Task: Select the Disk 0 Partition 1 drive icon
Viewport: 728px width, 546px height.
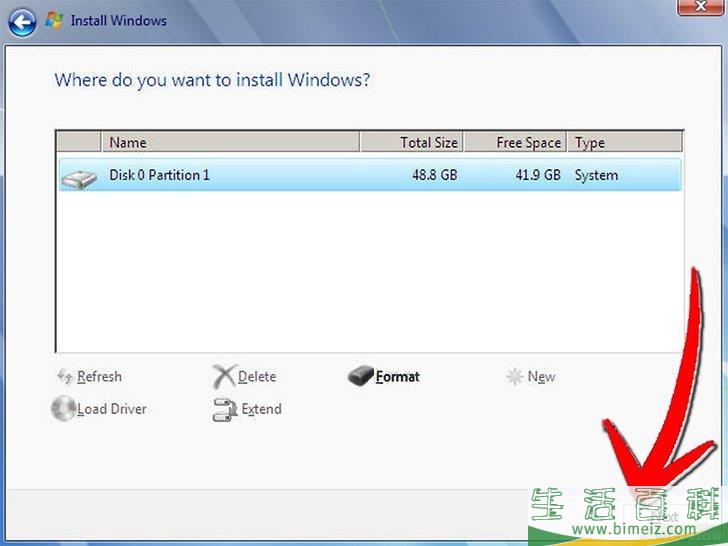Action: click(79, 179)
